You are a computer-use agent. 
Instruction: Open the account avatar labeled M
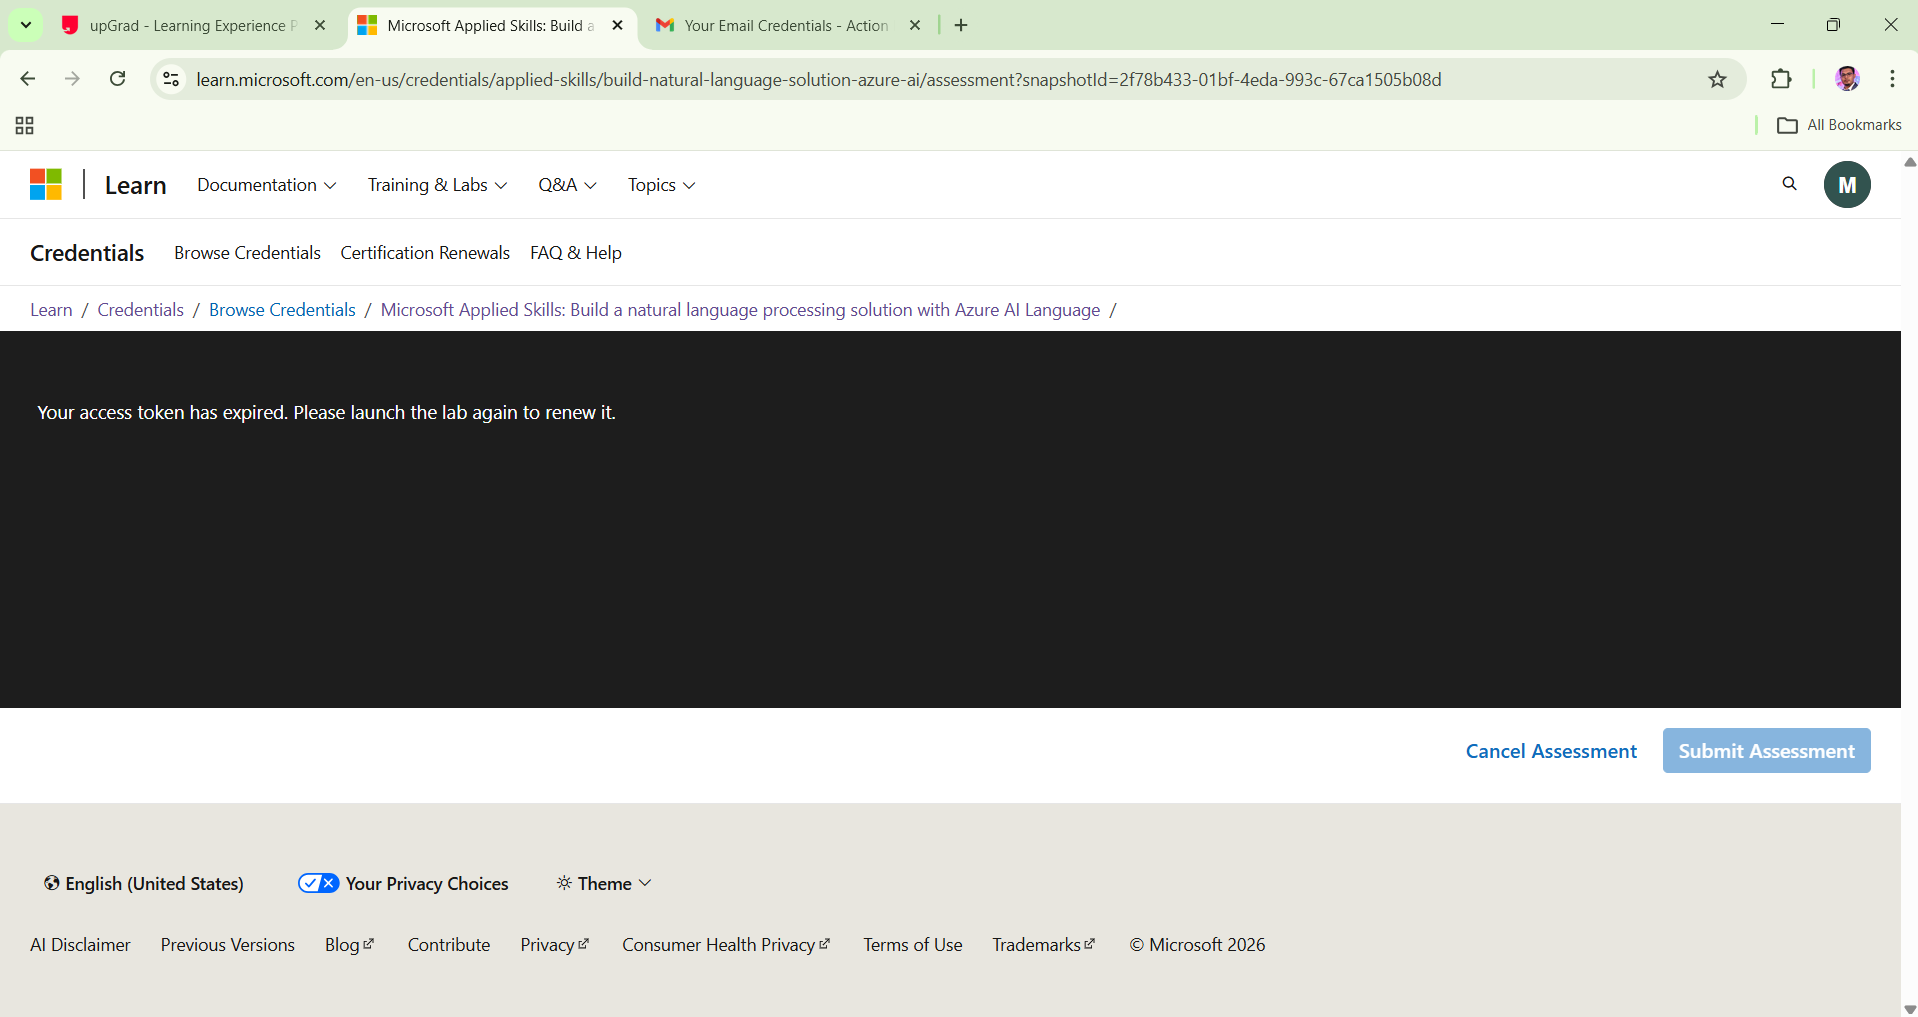click(x=1847, y=185)
